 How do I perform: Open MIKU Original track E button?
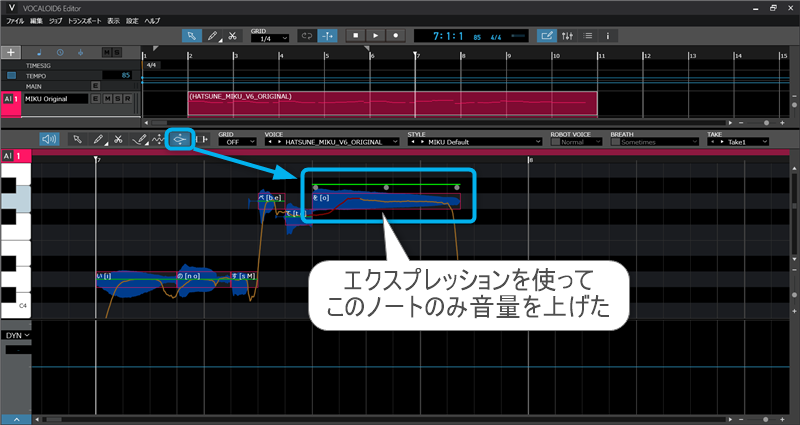click(x=95, y=99)
